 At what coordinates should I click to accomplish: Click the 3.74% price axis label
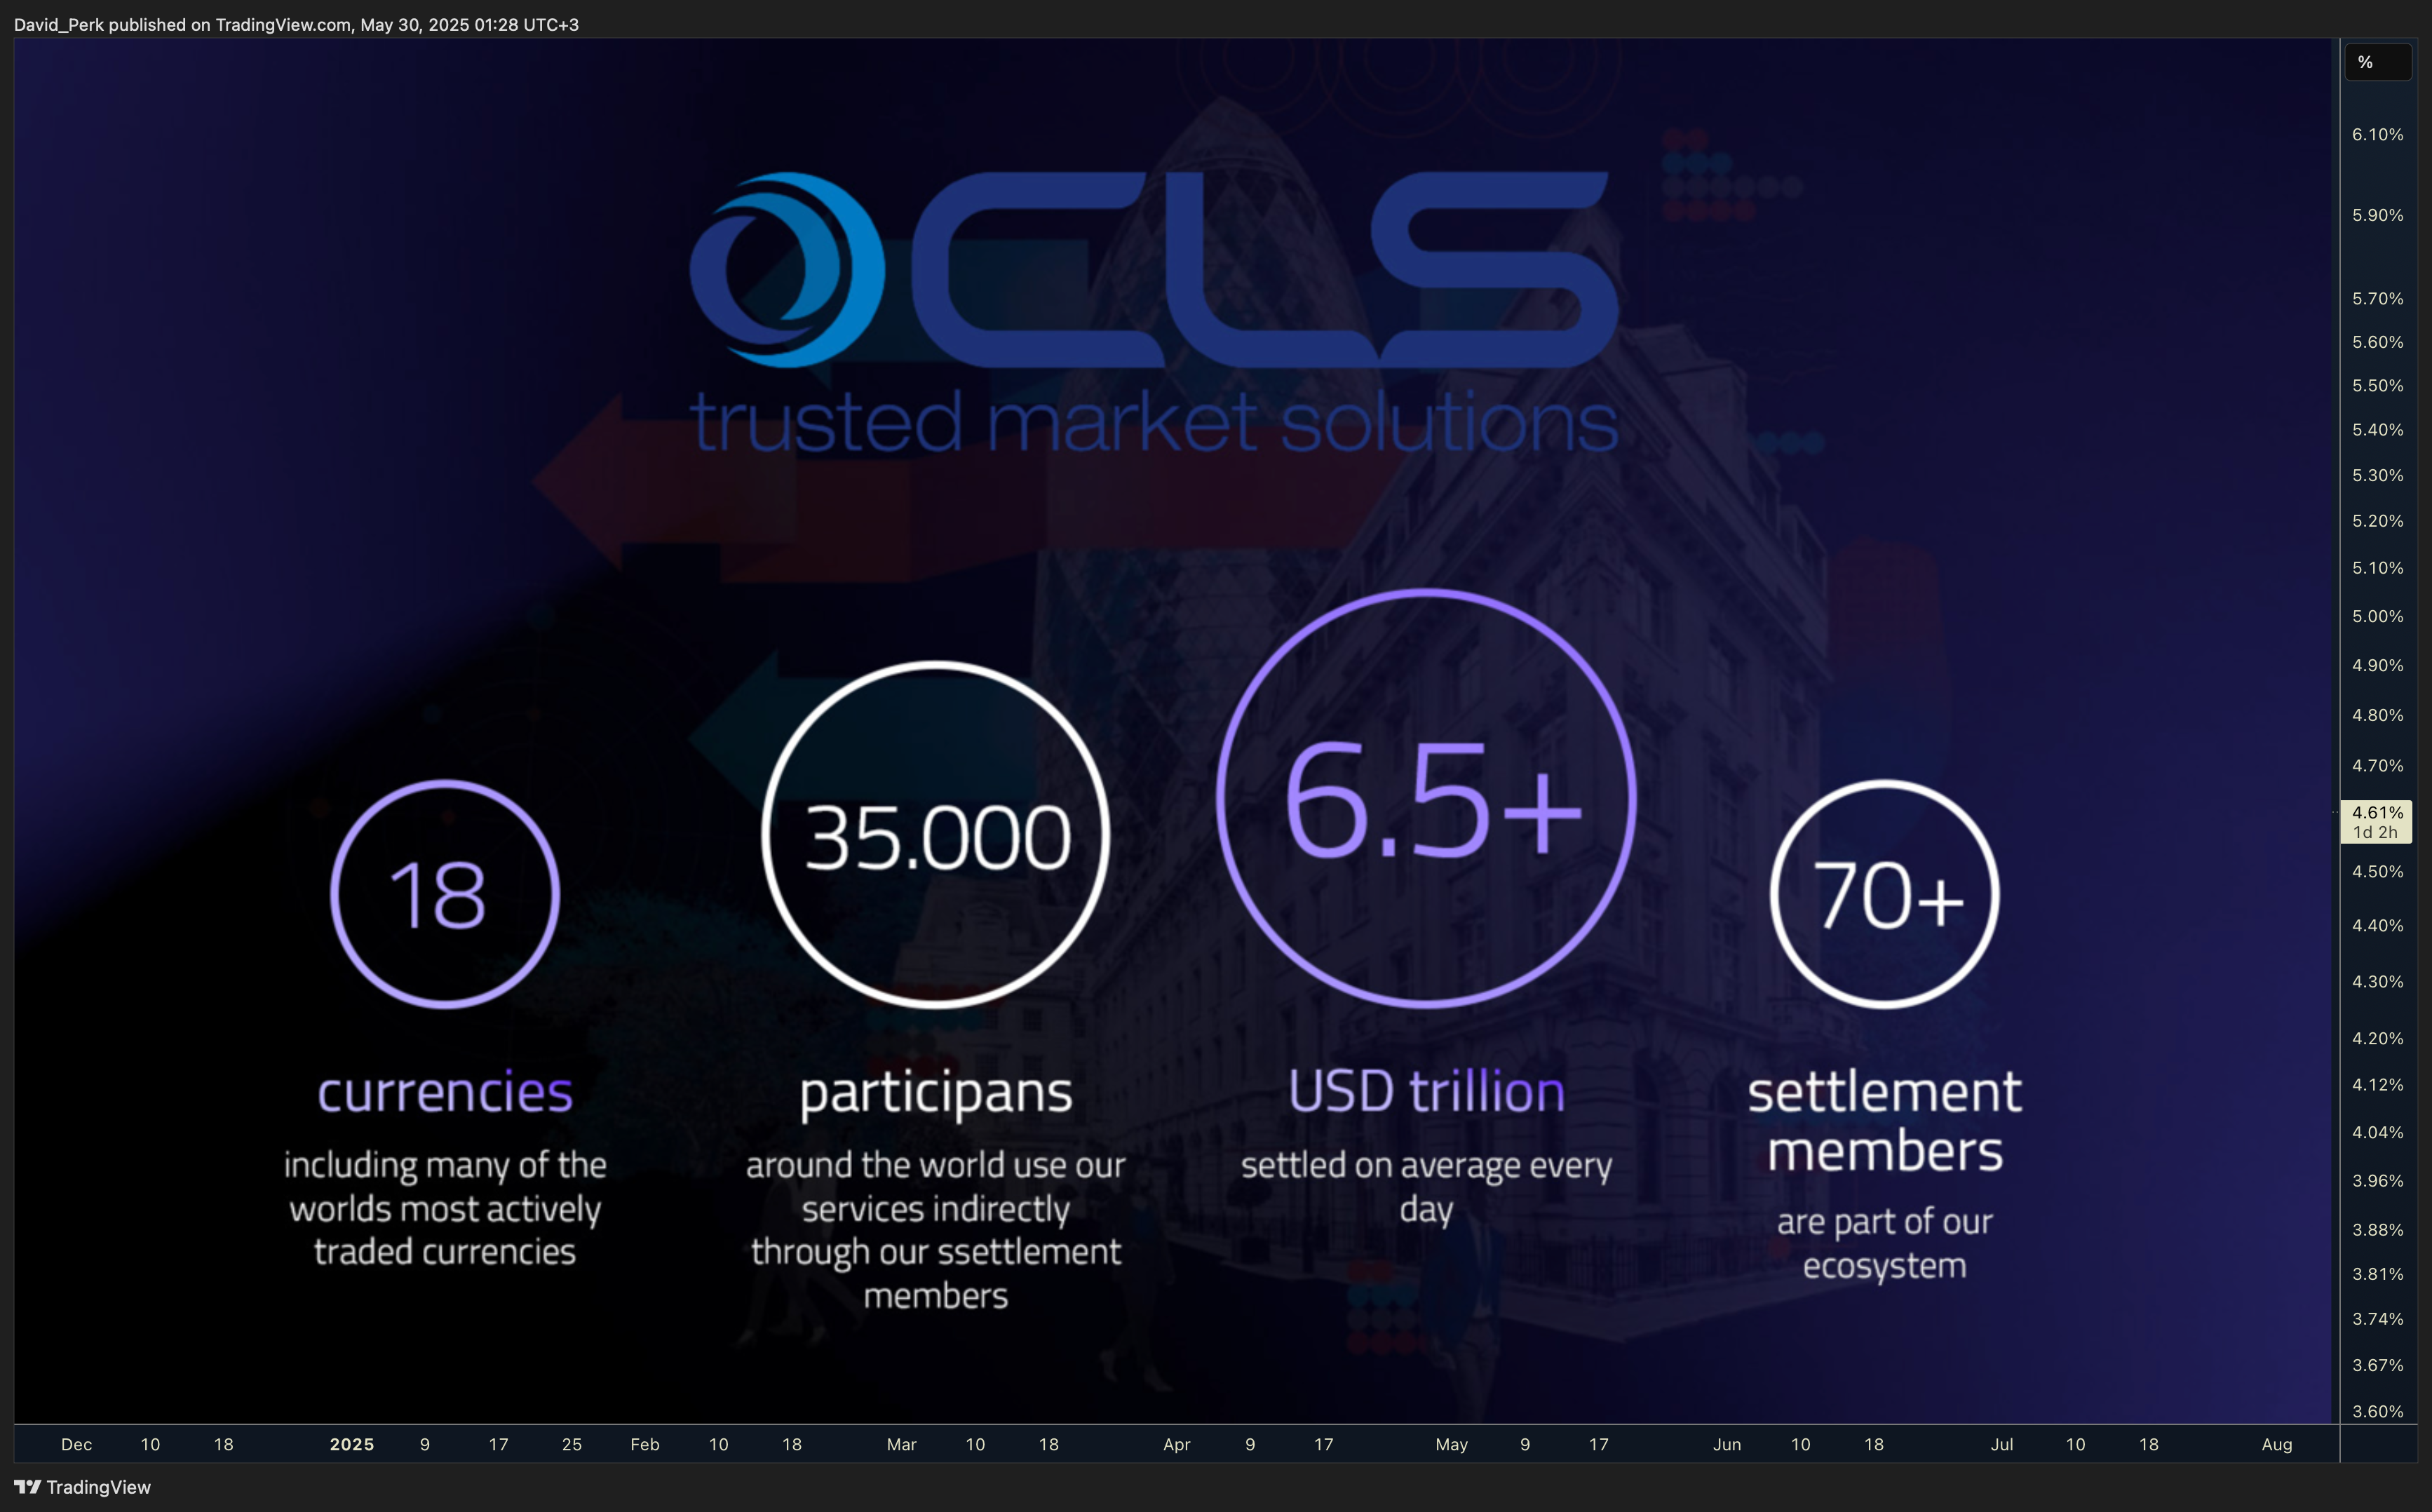click(2377, 1318)
